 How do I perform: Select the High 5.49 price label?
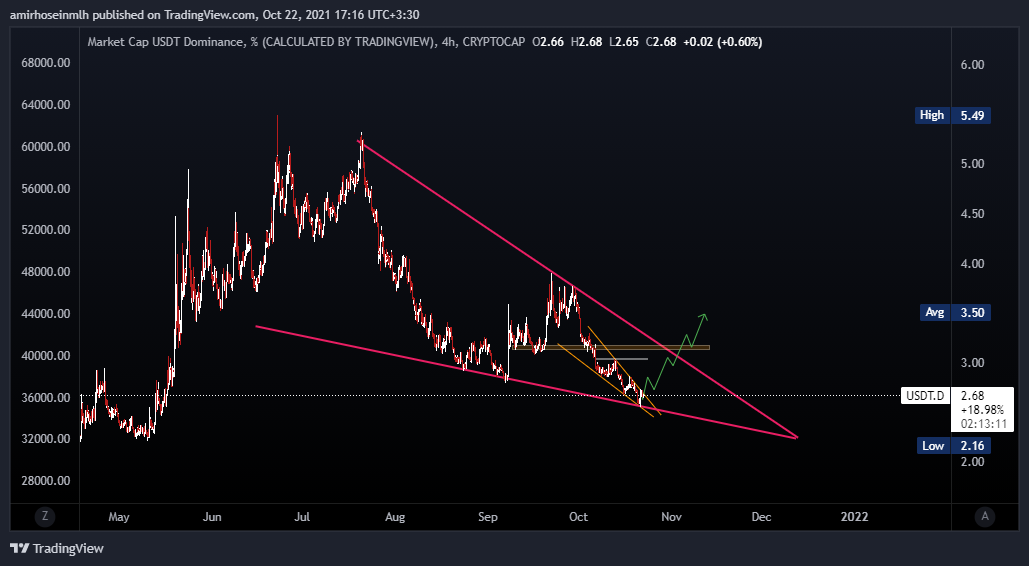(x=953, y=116)
